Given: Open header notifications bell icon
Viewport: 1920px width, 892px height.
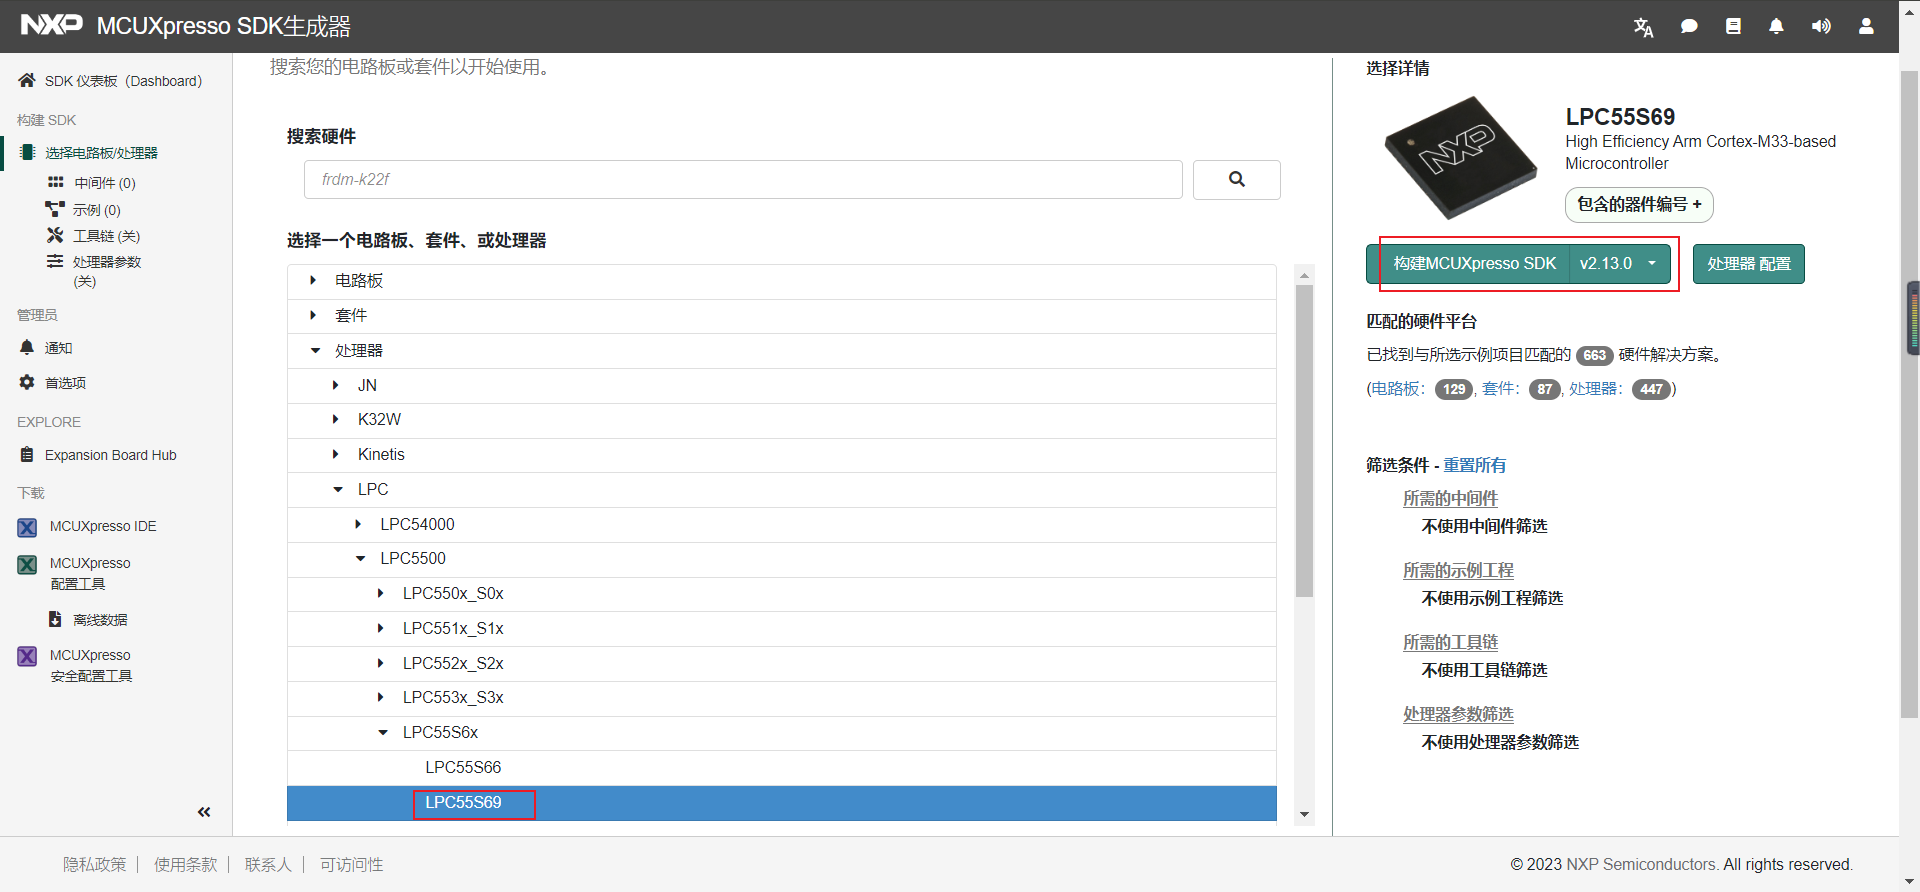Looking at the screenshot, I should (1776, 27).
